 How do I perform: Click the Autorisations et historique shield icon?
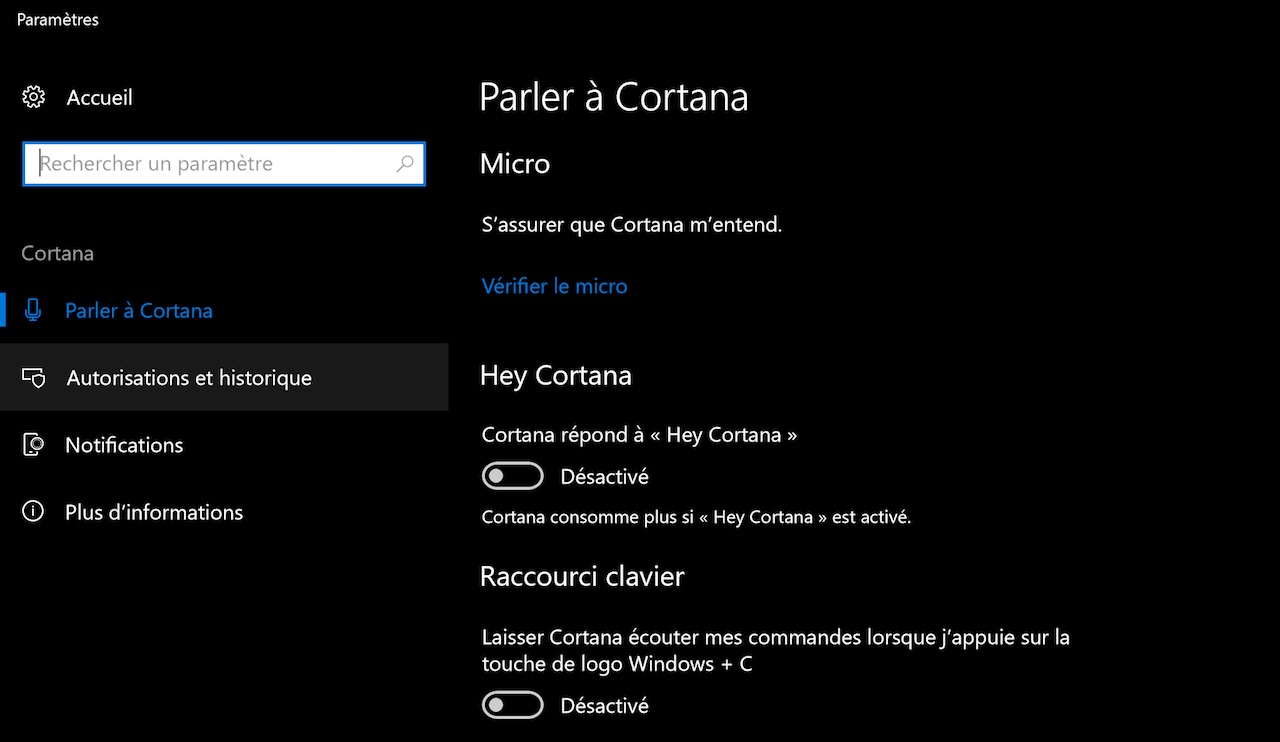click(x=33, y=378)
